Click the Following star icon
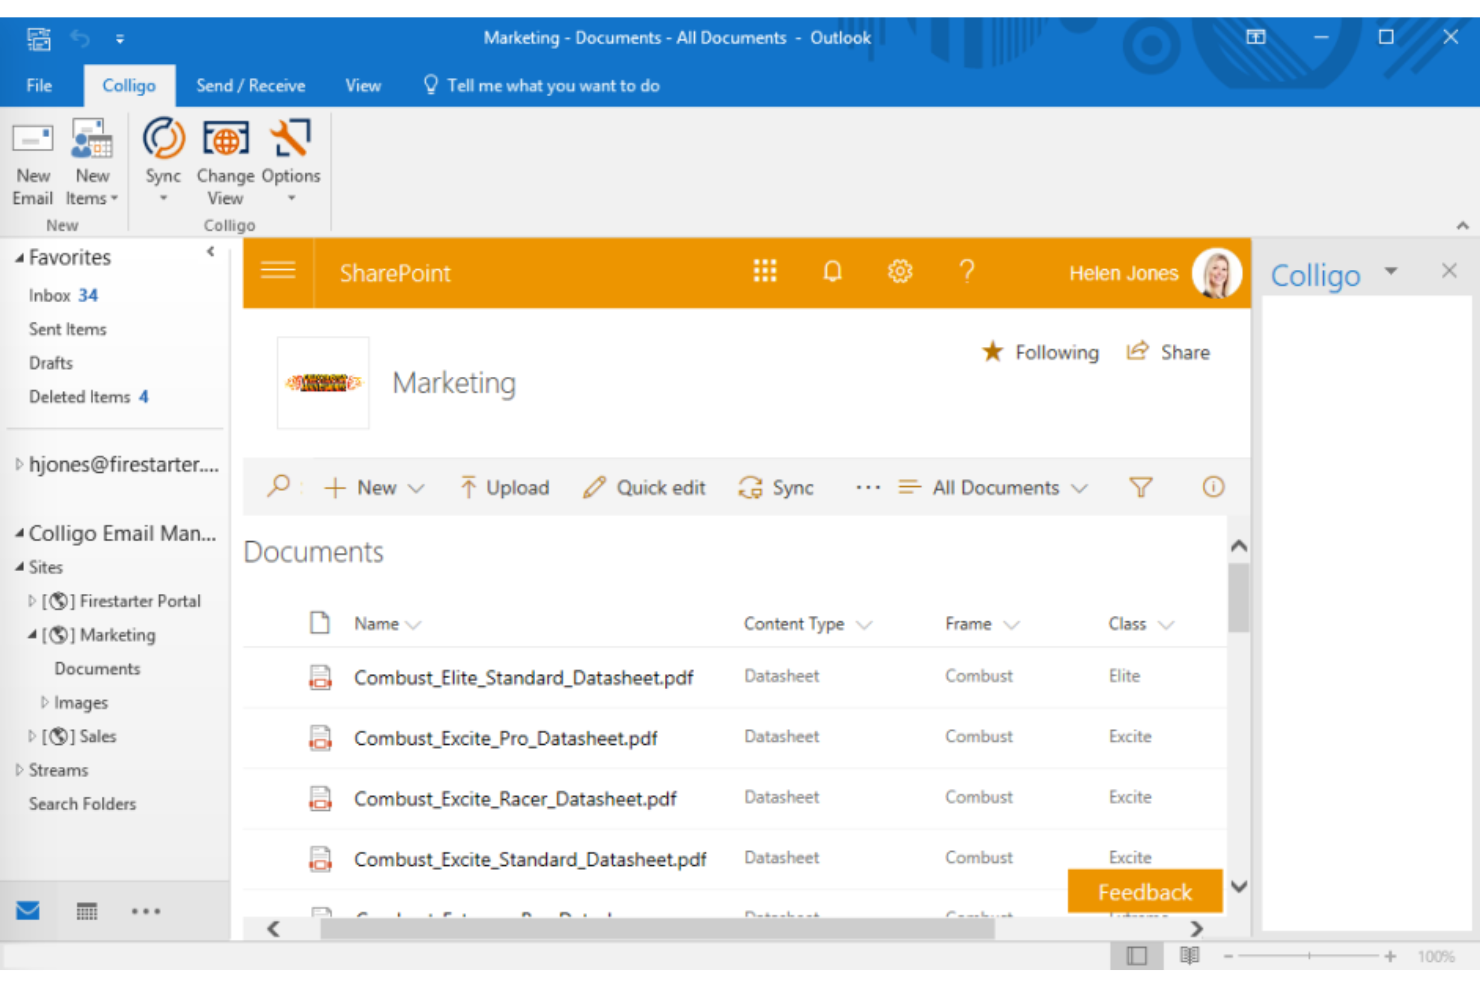1480x987 pixels. (x=992, y=351)
